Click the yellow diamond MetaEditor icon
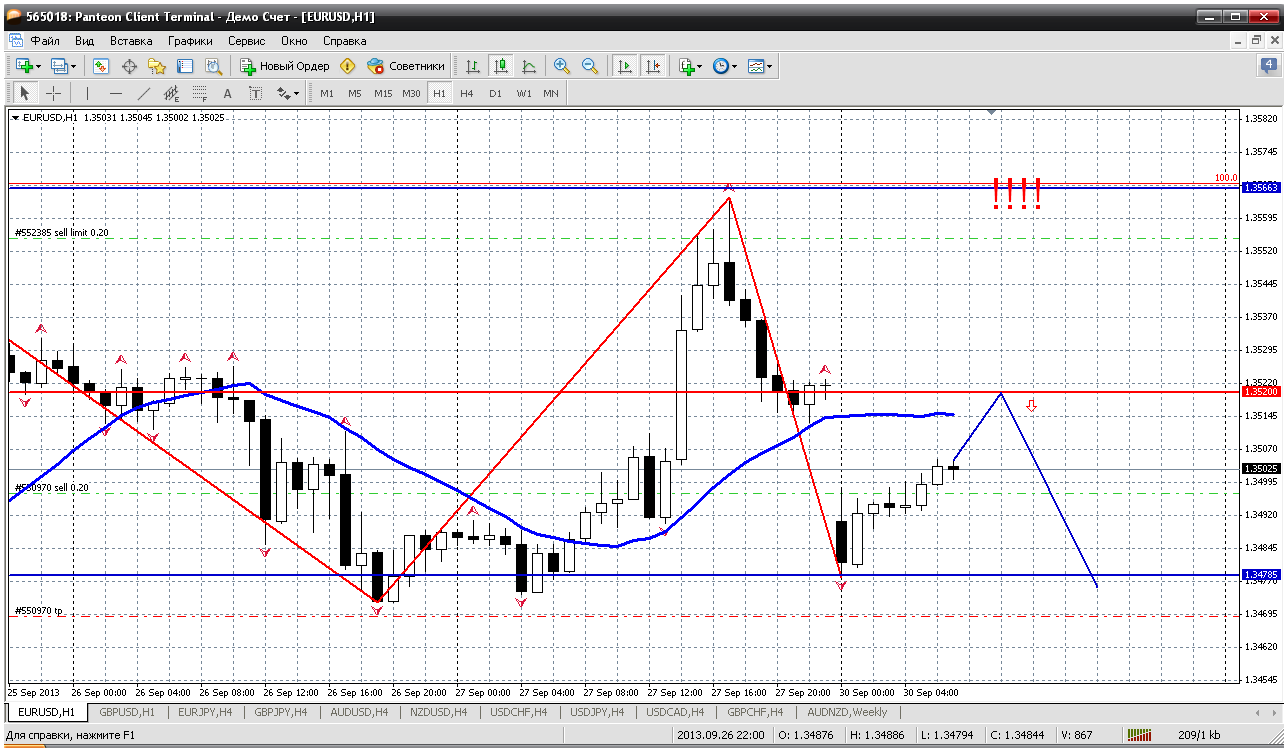Viewport: 1288px width, 748px height. pyautogui.click(x=348, y=66)
